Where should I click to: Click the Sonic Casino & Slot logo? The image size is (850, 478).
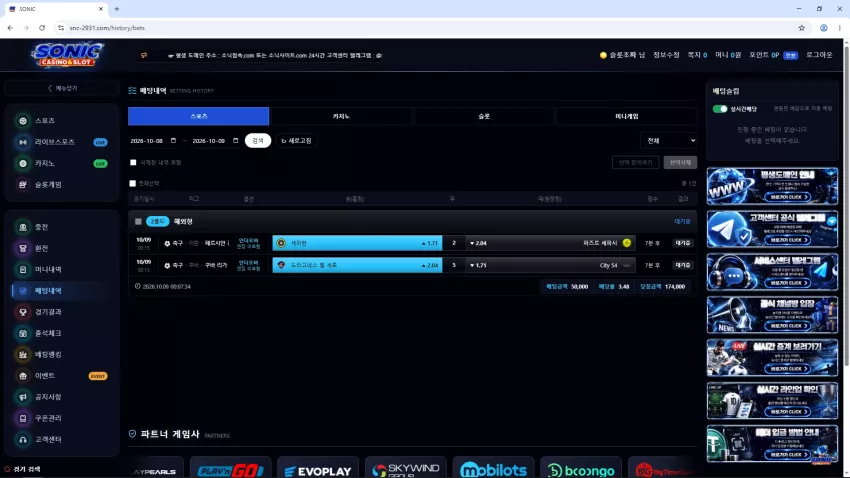pyautogui.click(x=67, y=55)
